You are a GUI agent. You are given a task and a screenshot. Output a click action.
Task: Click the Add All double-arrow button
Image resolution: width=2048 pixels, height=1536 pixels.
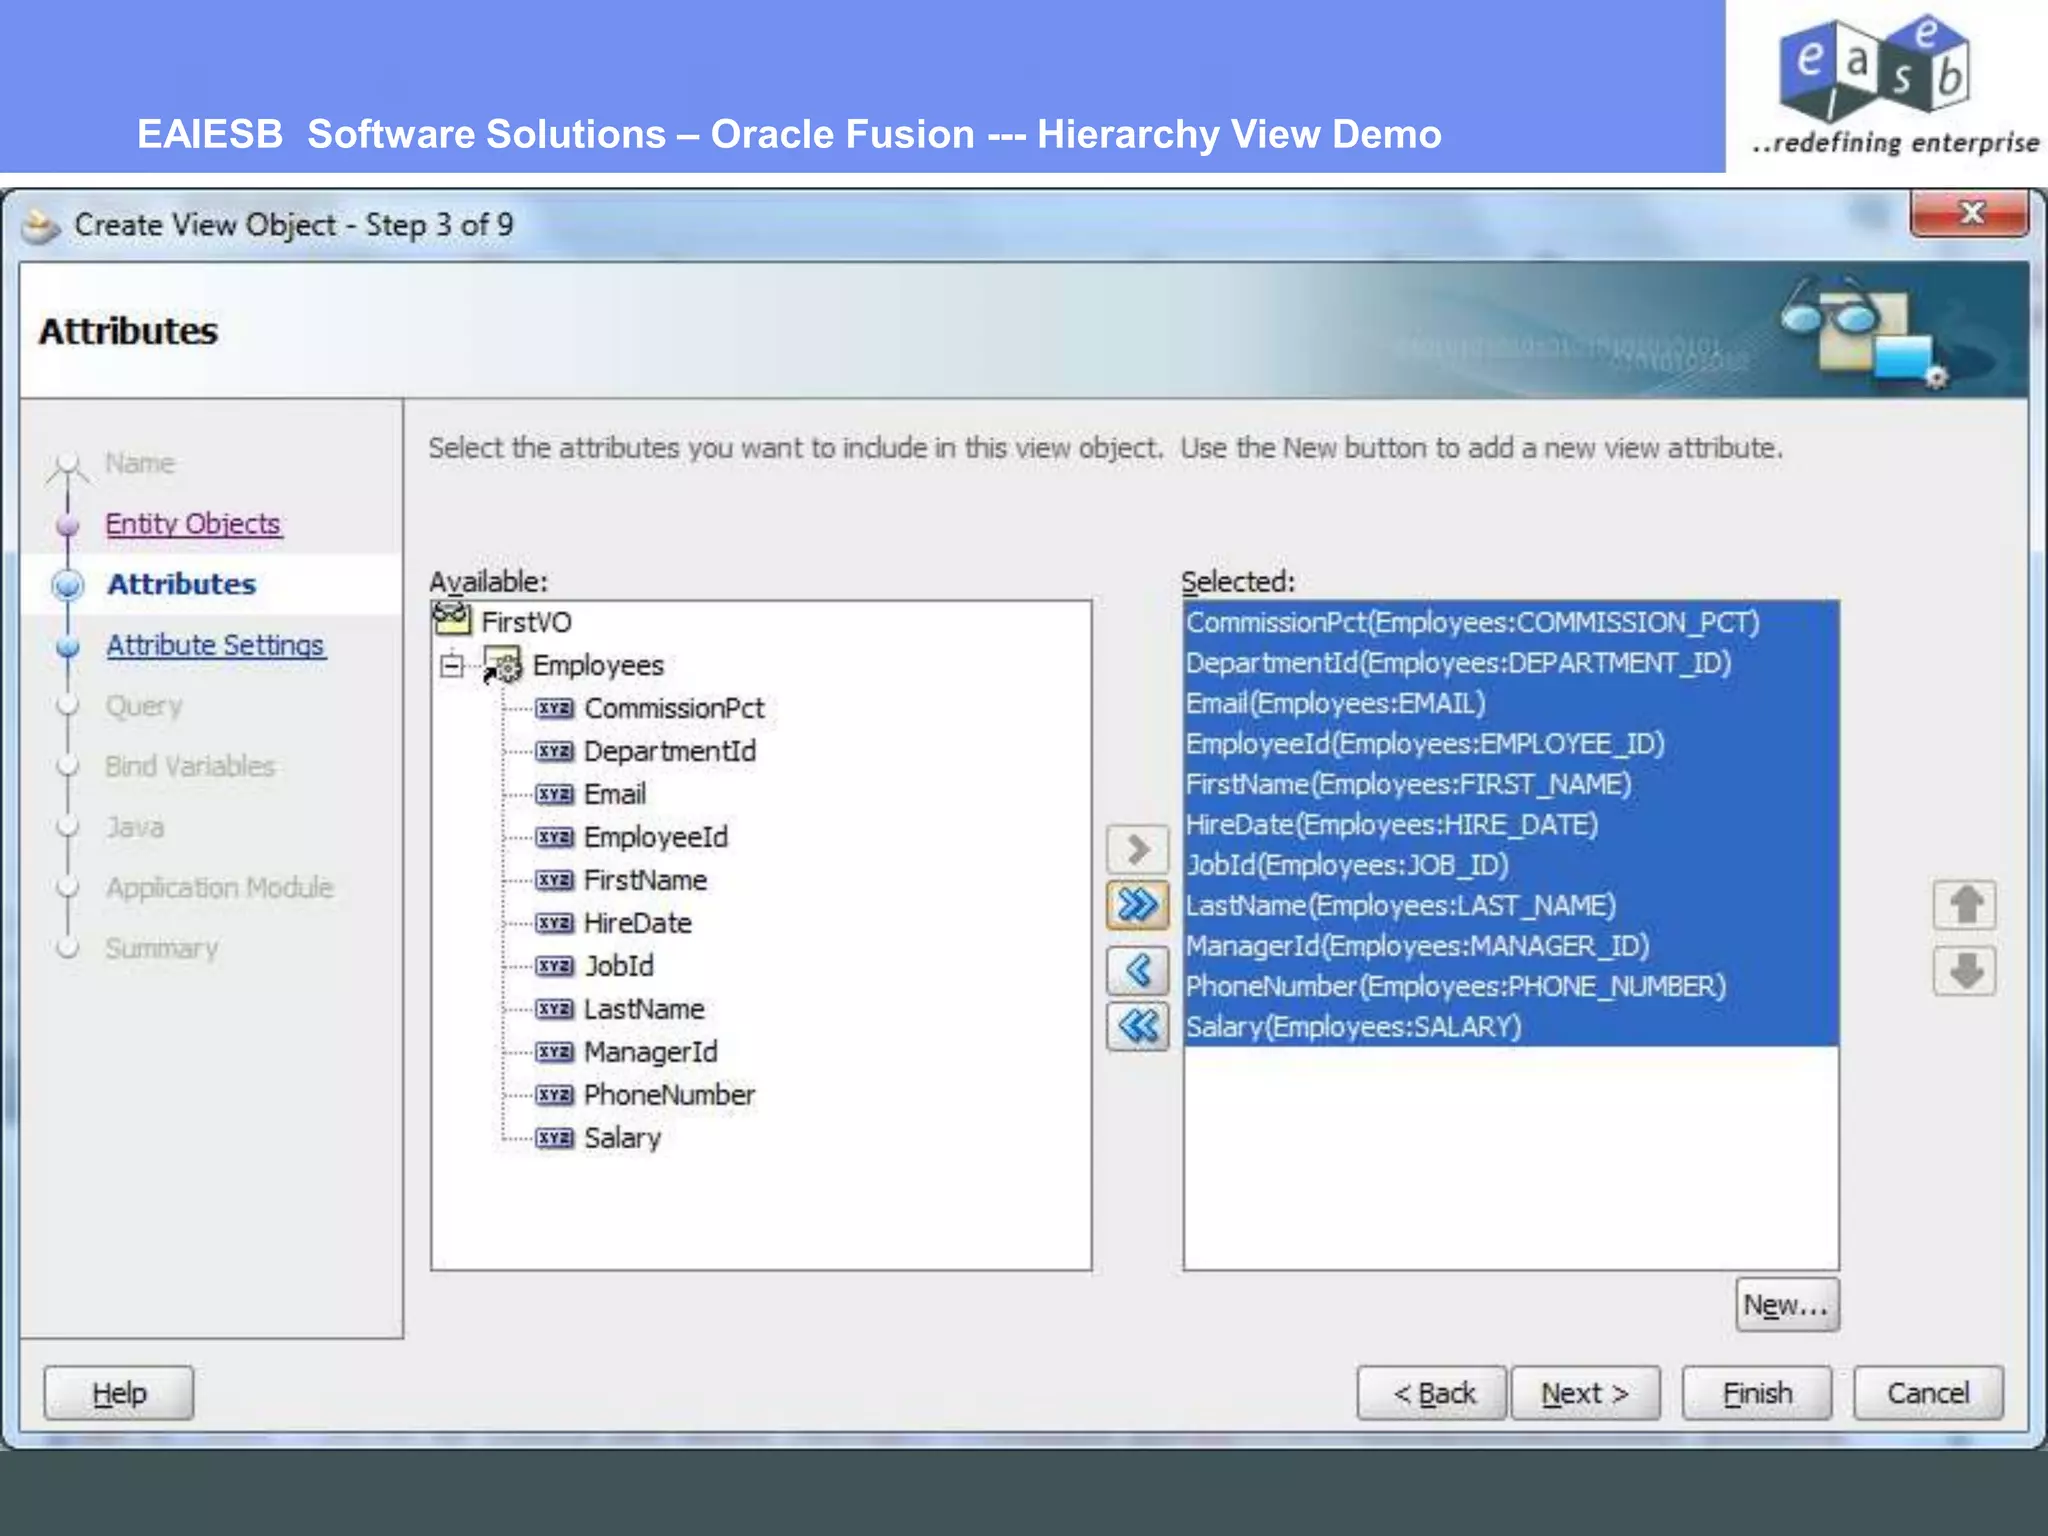1137,905
